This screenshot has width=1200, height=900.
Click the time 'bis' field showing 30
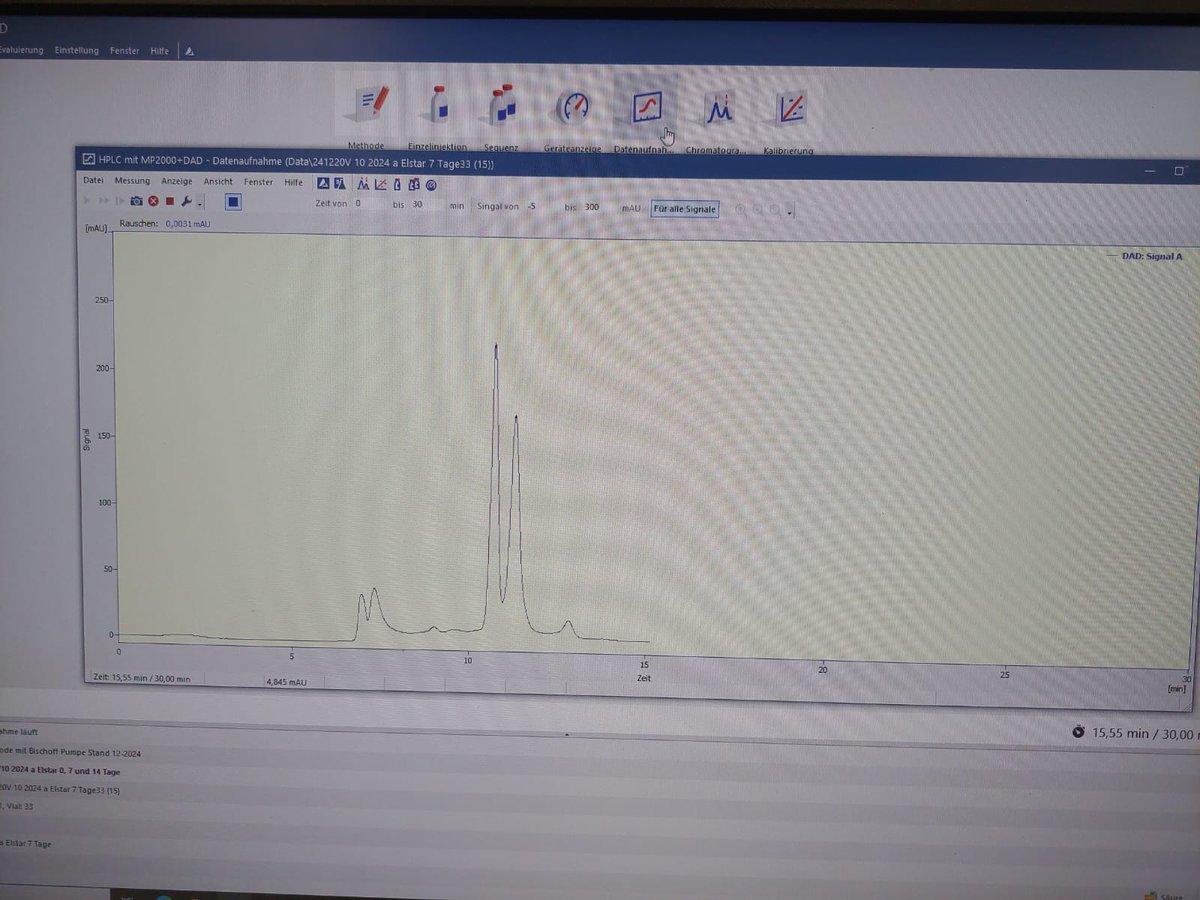click(424, 204)
